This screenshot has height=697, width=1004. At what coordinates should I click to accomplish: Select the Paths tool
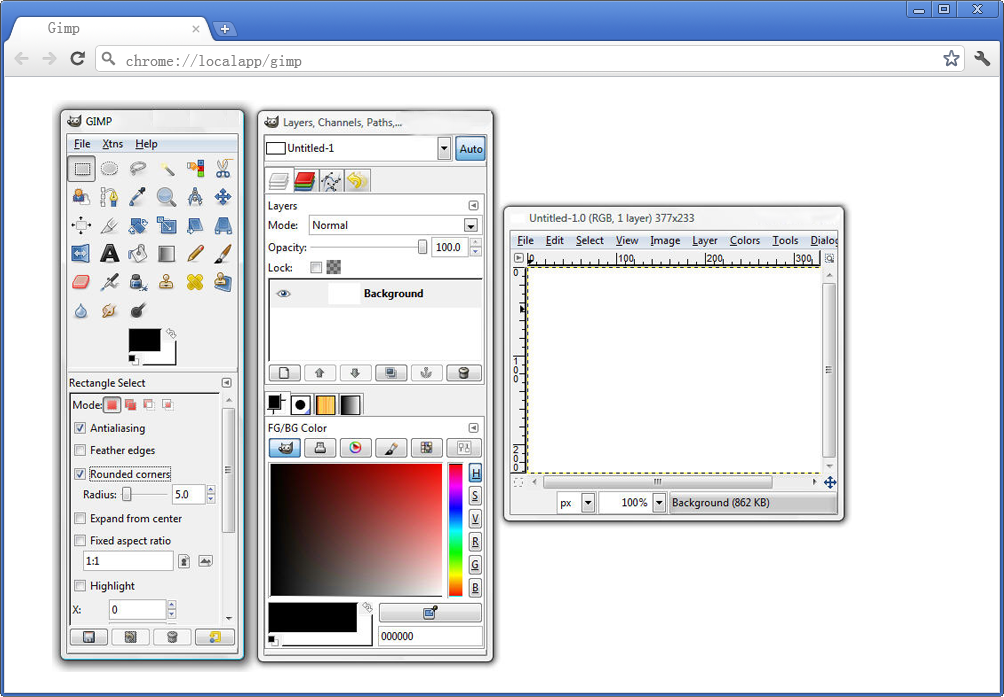pyautogui.click(x=109, y=197)
